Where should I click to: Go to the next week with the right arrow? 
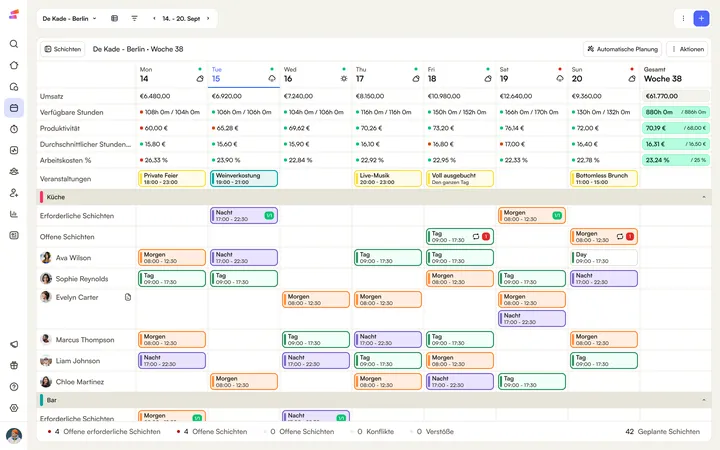[x=208, y=18]
